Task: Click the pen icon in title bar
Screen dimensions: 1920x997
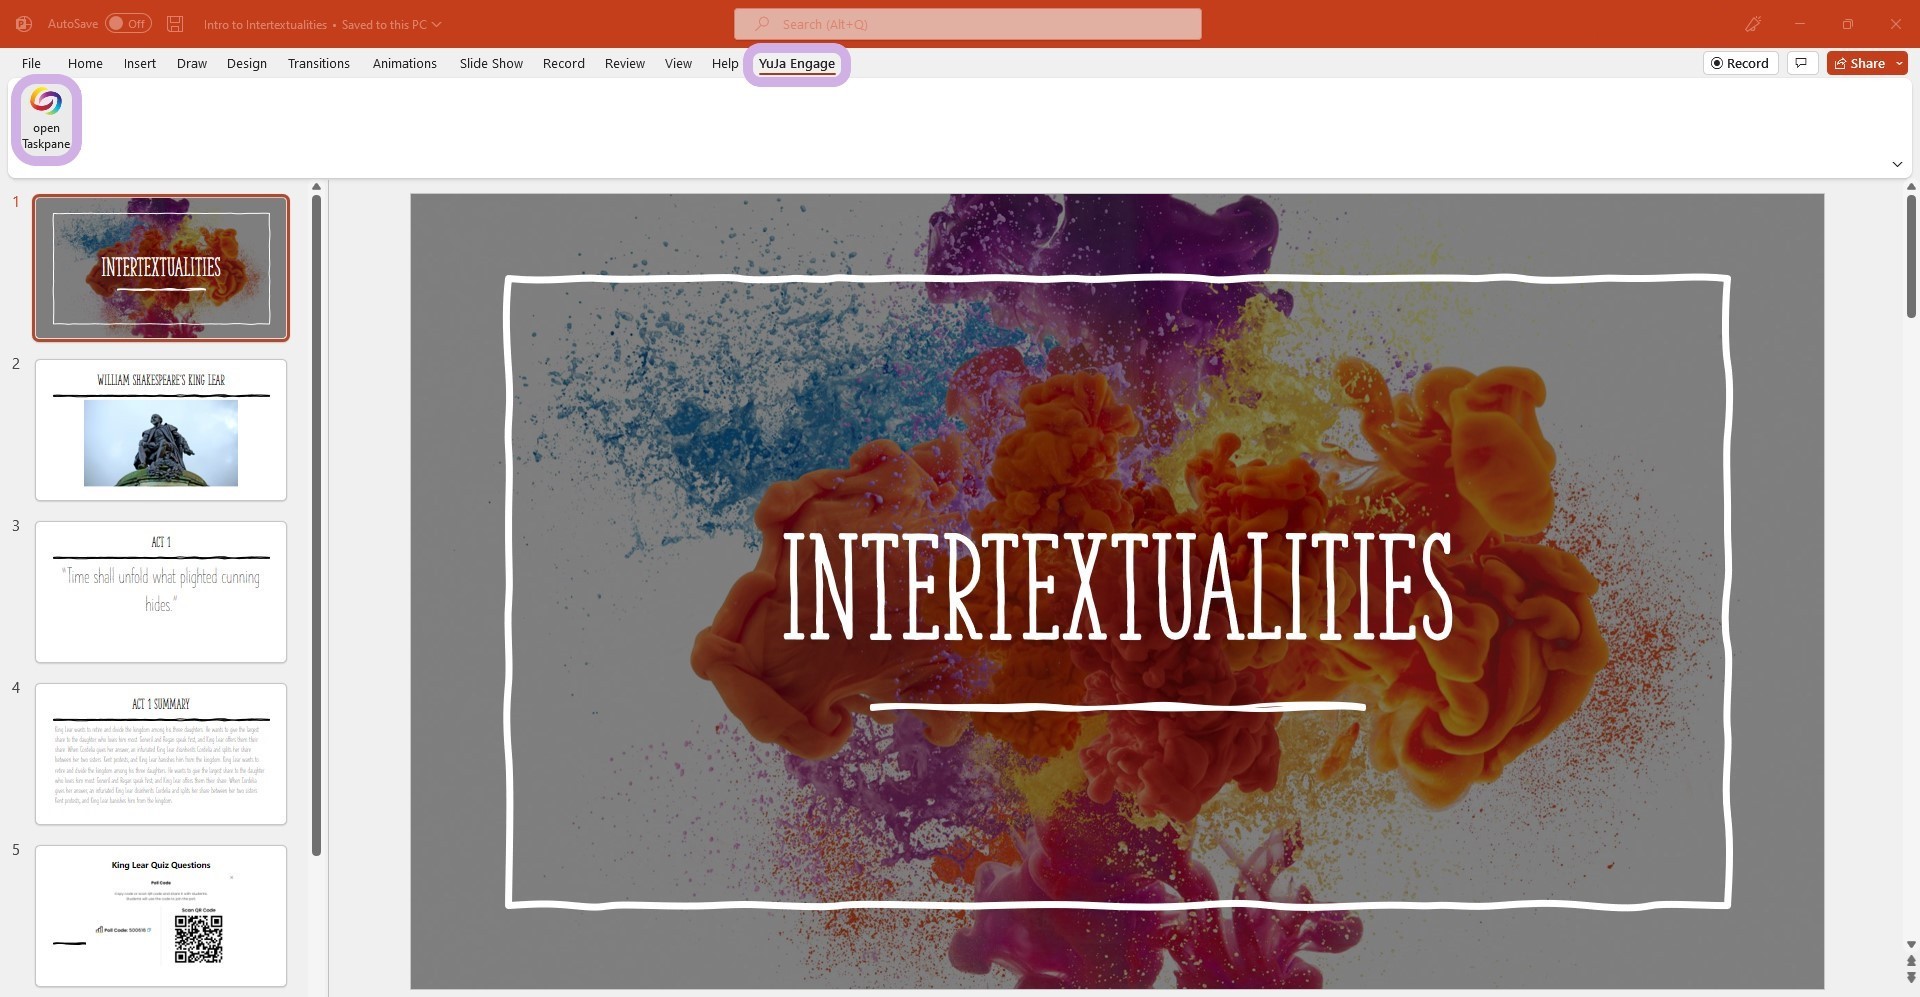Action: pyautogui.click(x=1753, y=24)
